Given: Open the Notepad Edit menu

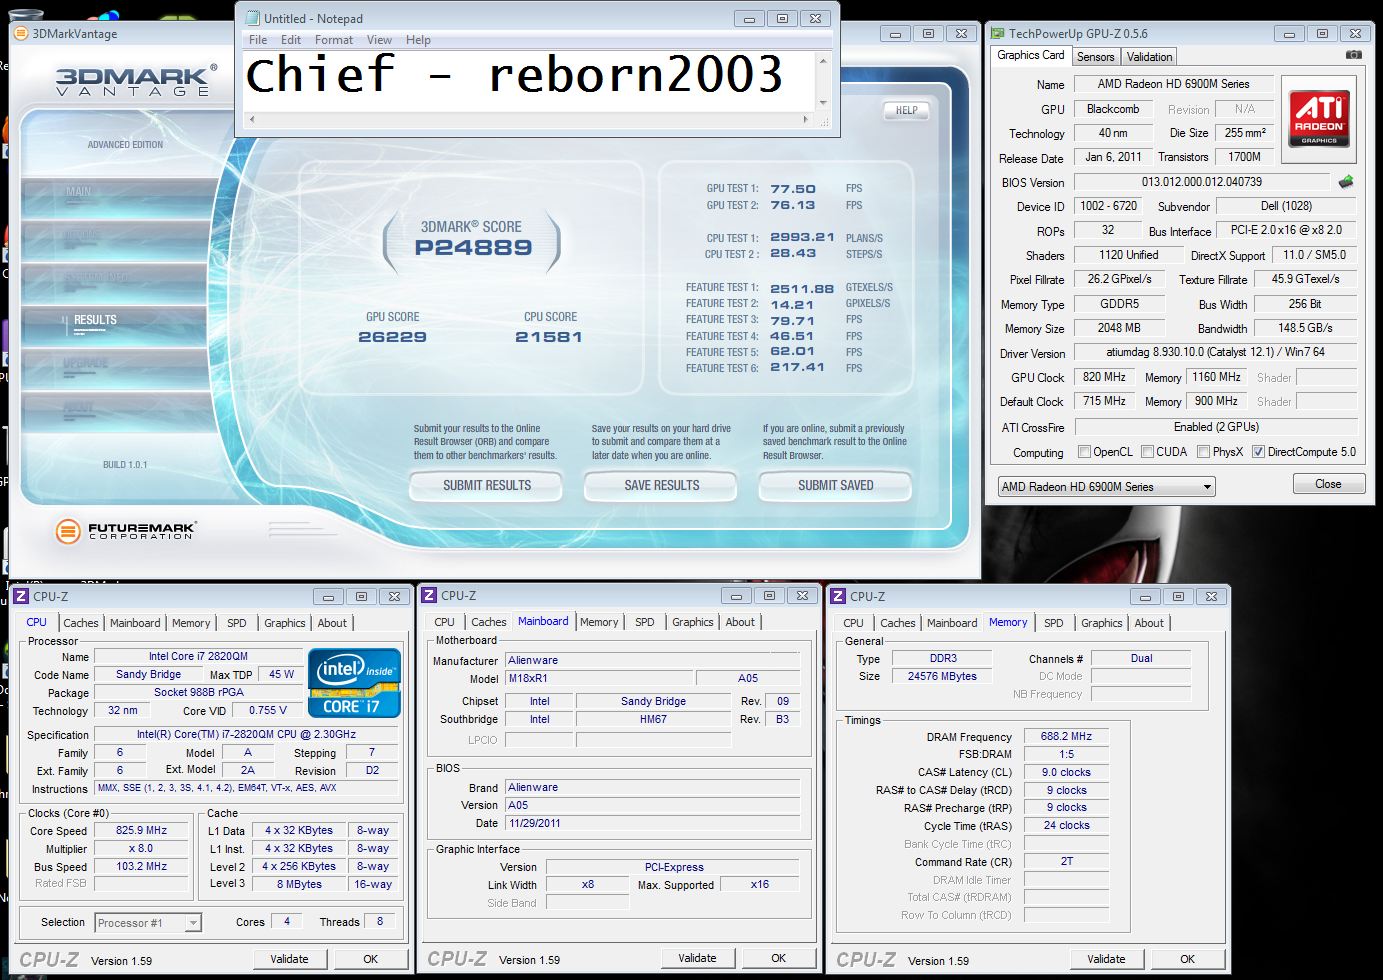Looking at the screenshot, I should 291,40.
